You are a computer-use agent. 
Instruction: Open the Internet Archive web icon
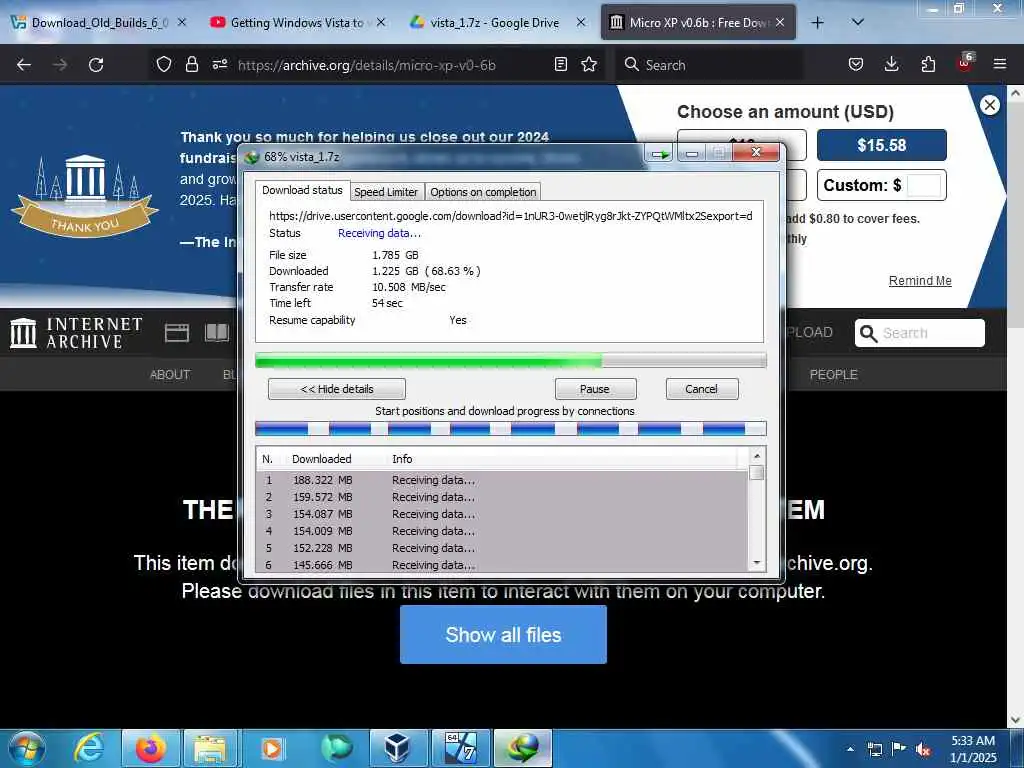[177, 333]
